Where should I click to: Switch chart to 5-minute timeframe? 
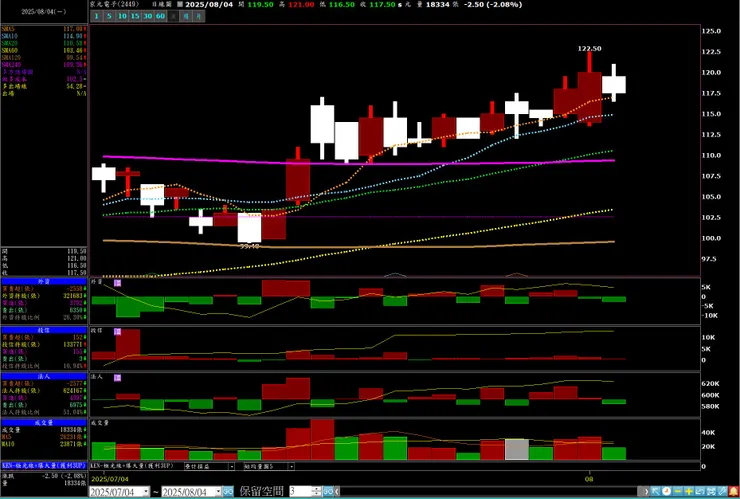(109, 16)
